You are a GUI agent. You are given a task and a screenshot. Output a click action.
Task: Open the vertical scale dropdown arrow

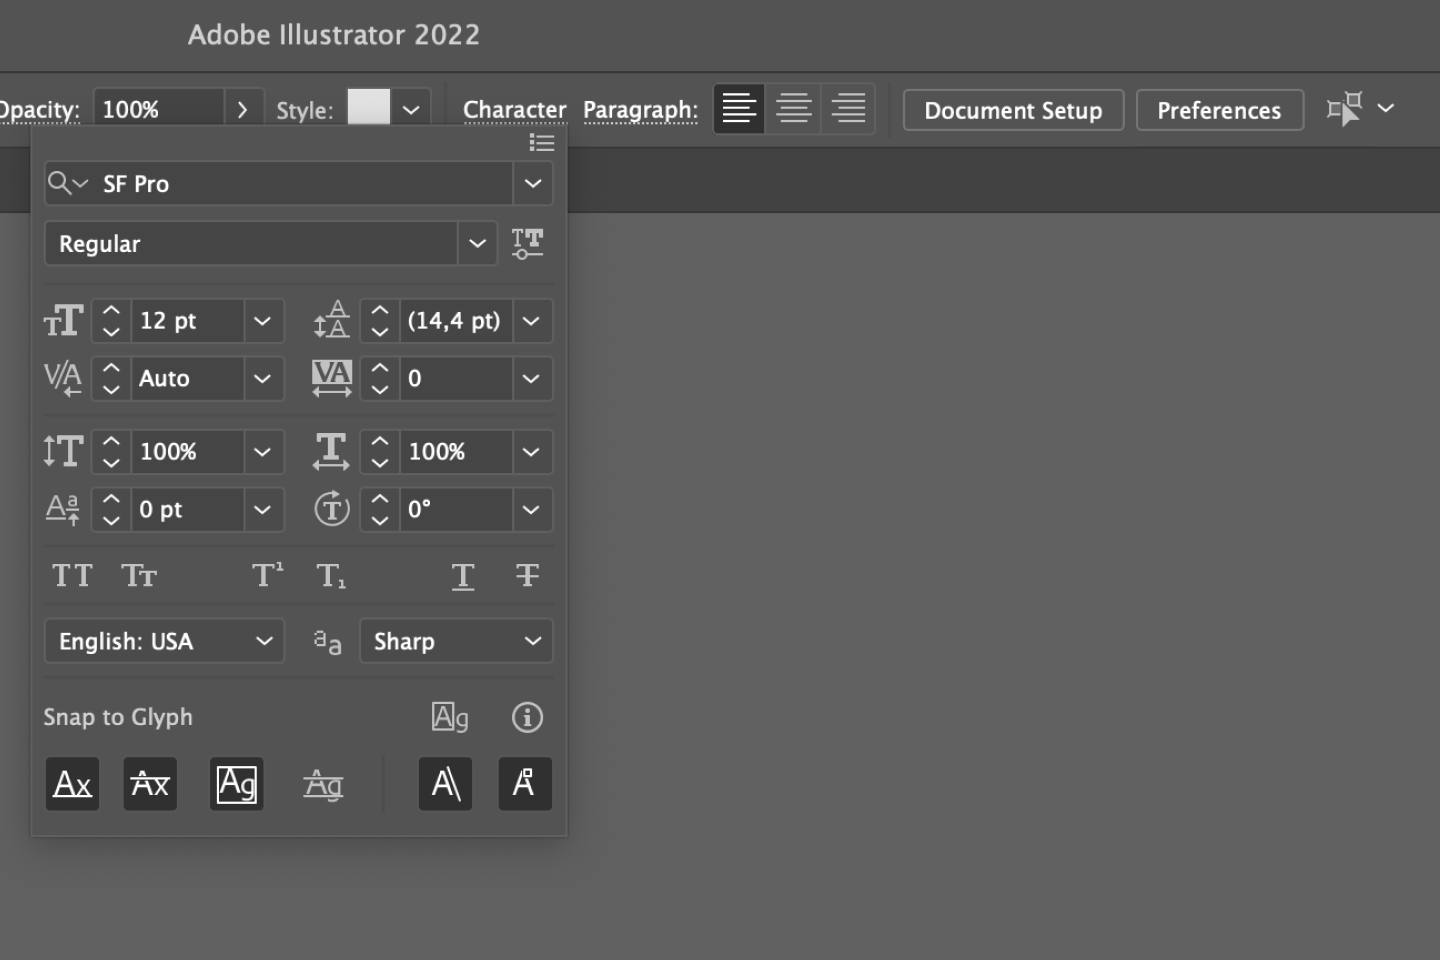262,452
